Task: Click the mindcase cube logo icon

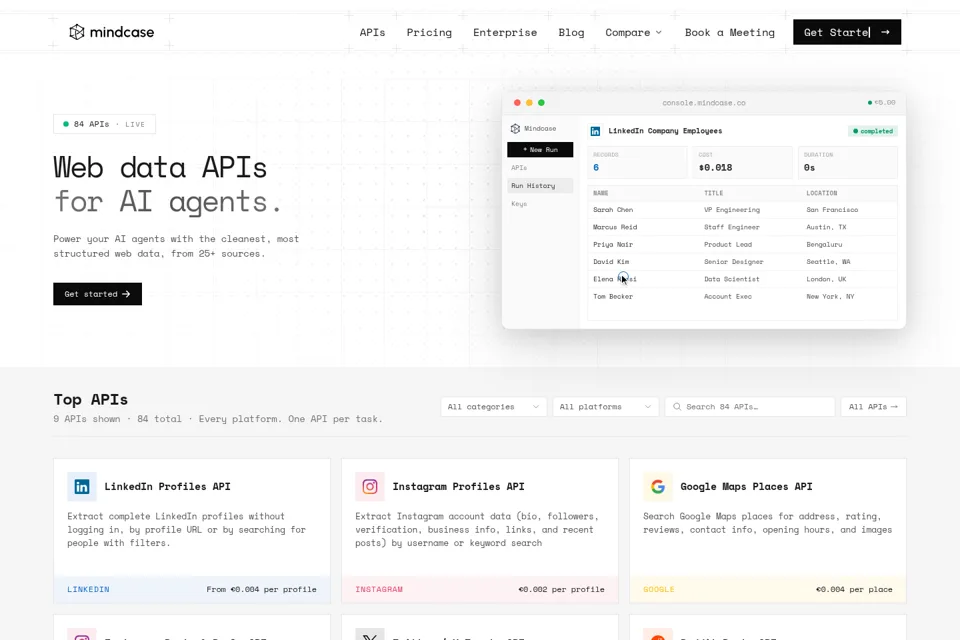Action: point(77,32)
